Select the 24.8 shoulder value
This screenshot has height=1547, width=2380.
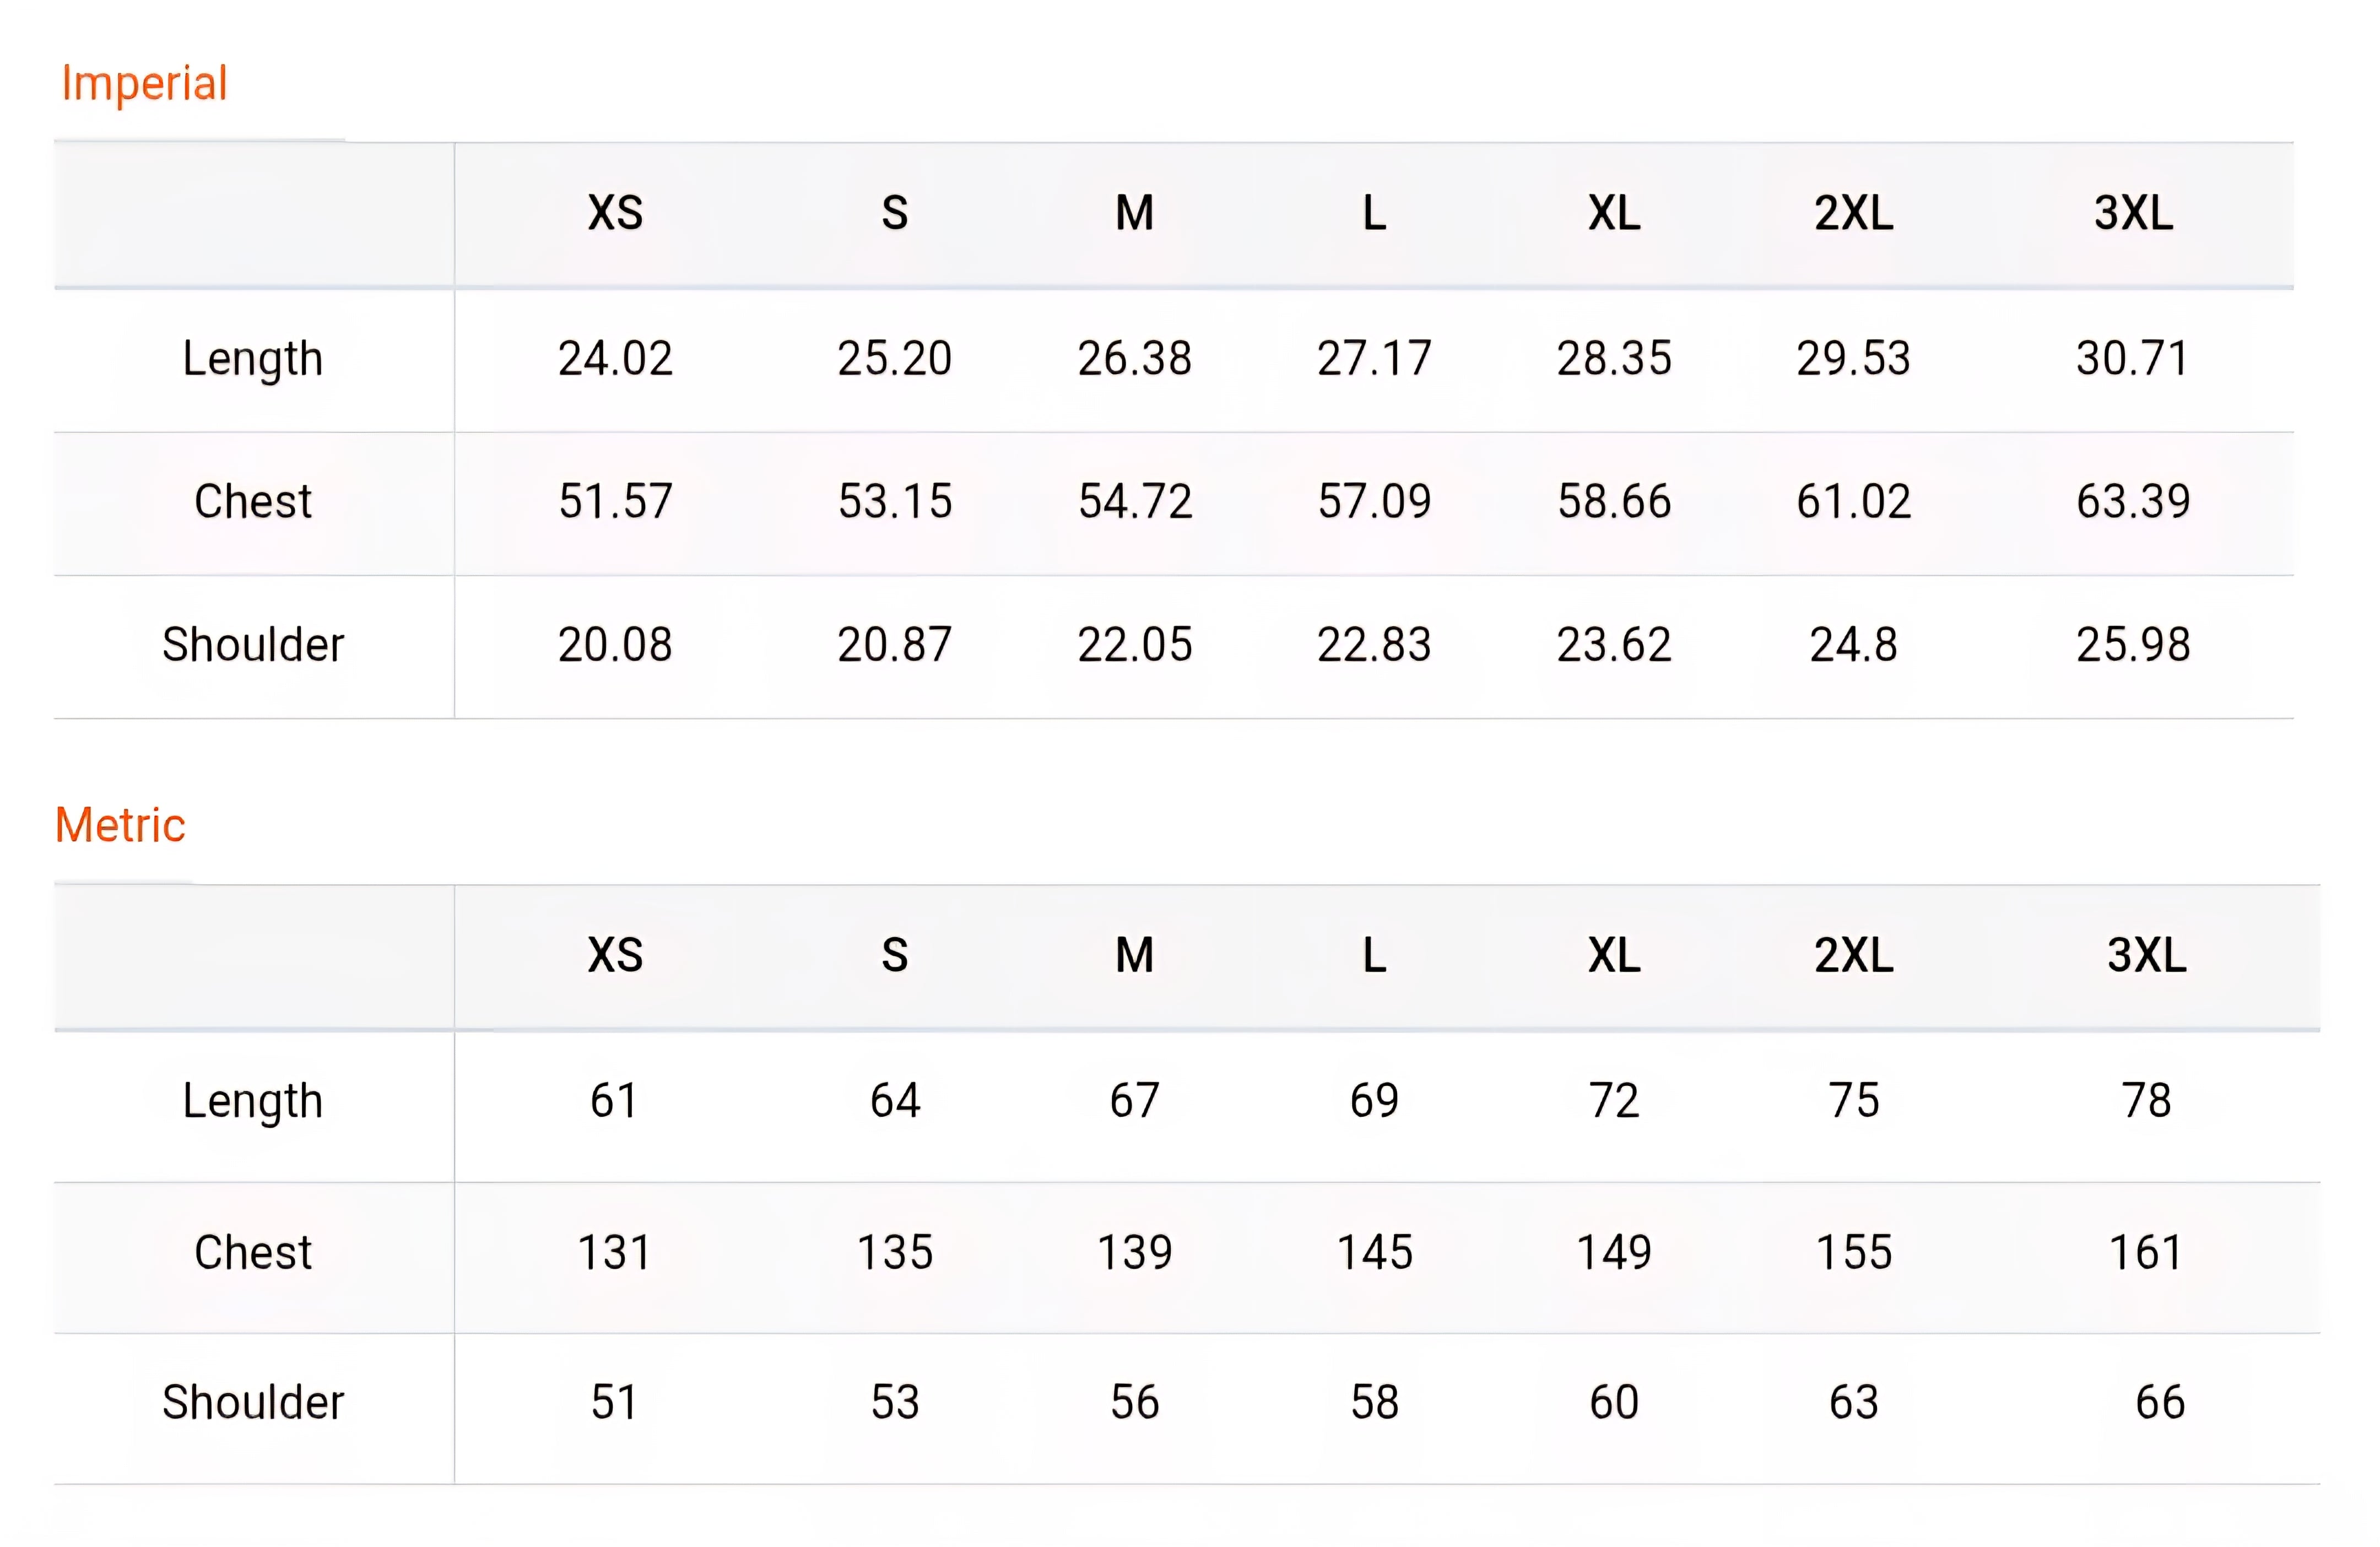1853,644
